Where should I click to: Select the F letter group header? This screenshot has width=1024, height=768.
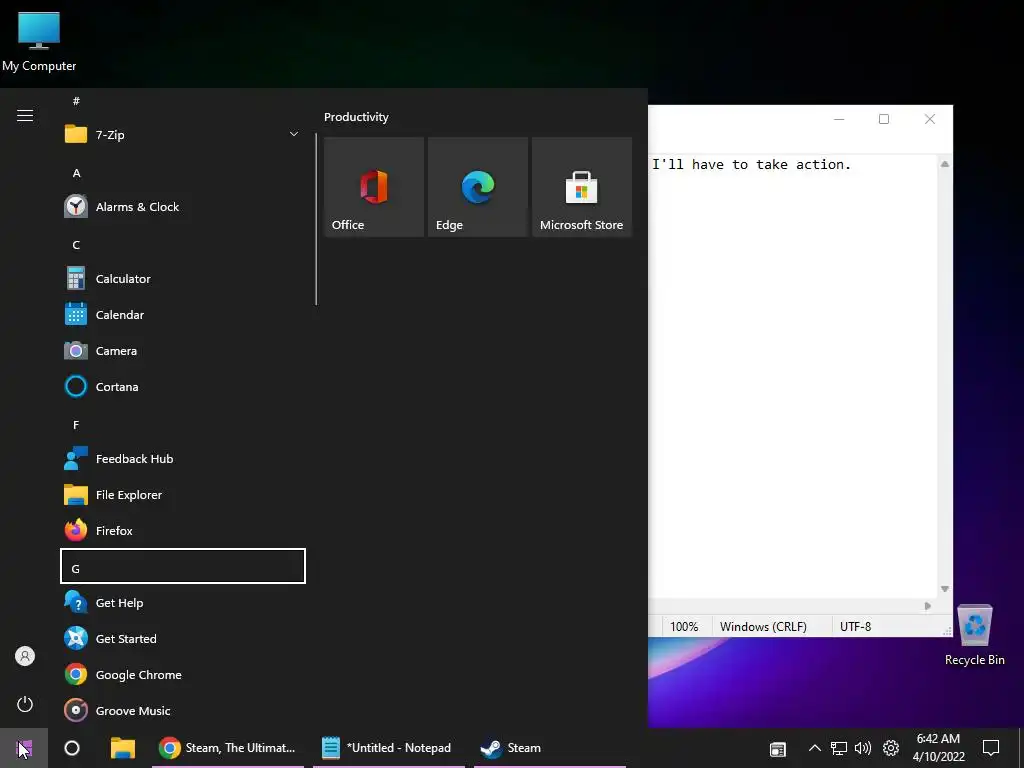pyautogui.click(x=182, y=425)
